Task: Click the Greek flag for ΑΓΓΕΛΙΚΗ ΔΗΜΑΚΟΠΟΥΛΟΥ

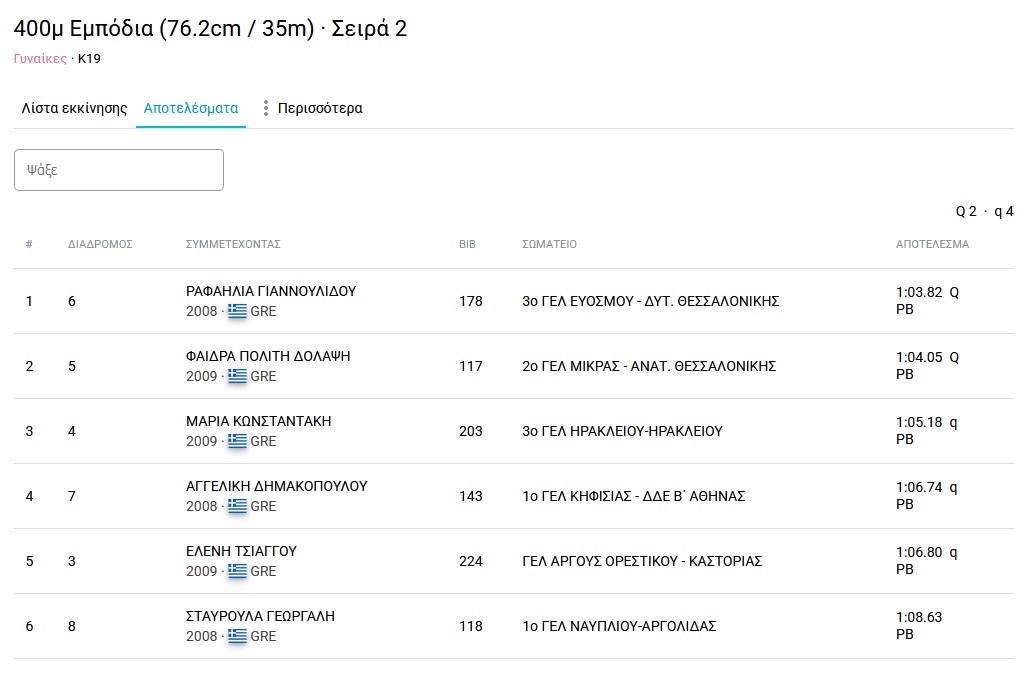Action: (237, 506)
